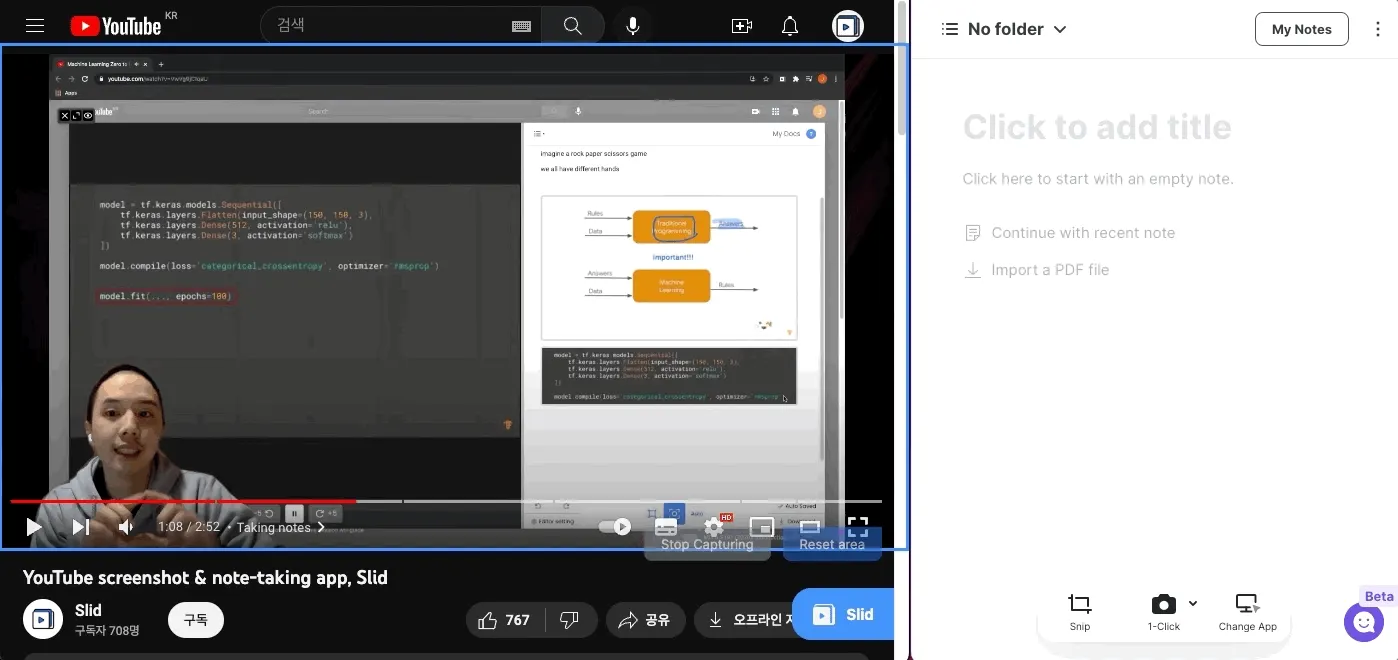The height and width of the screenshot is (660, 1398).
Task: Click the blue Slid extension button
Action: click(843, 614)
